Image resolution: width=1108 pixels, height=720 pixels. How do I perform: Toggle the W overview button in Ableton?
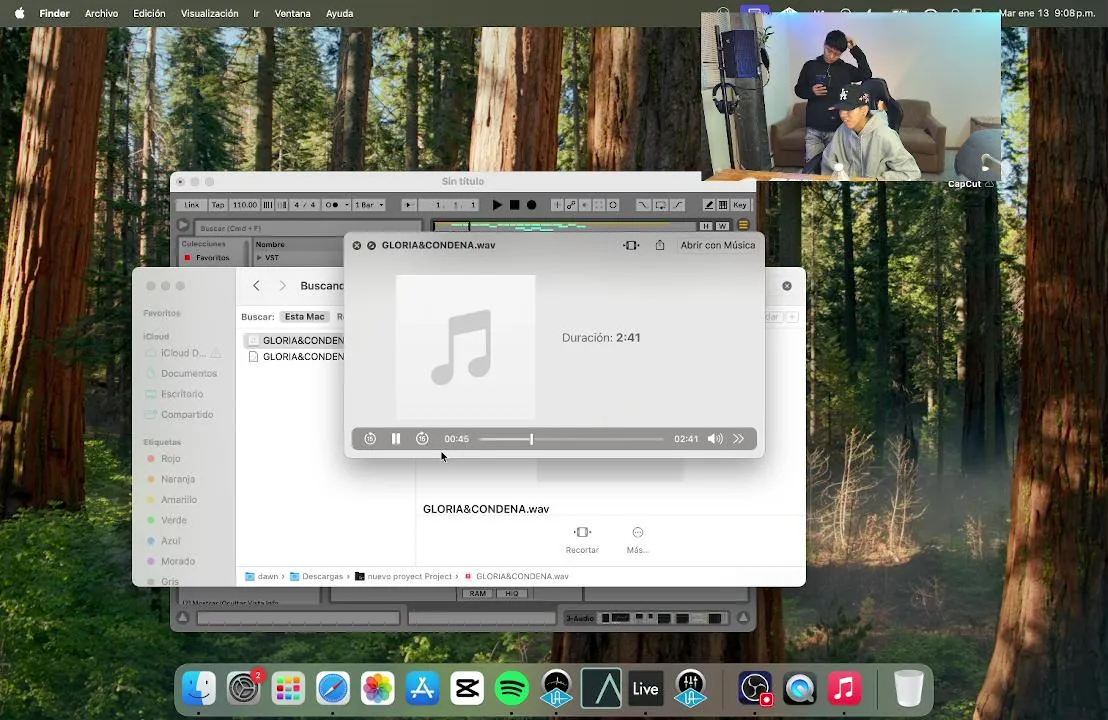coord(721,226)
